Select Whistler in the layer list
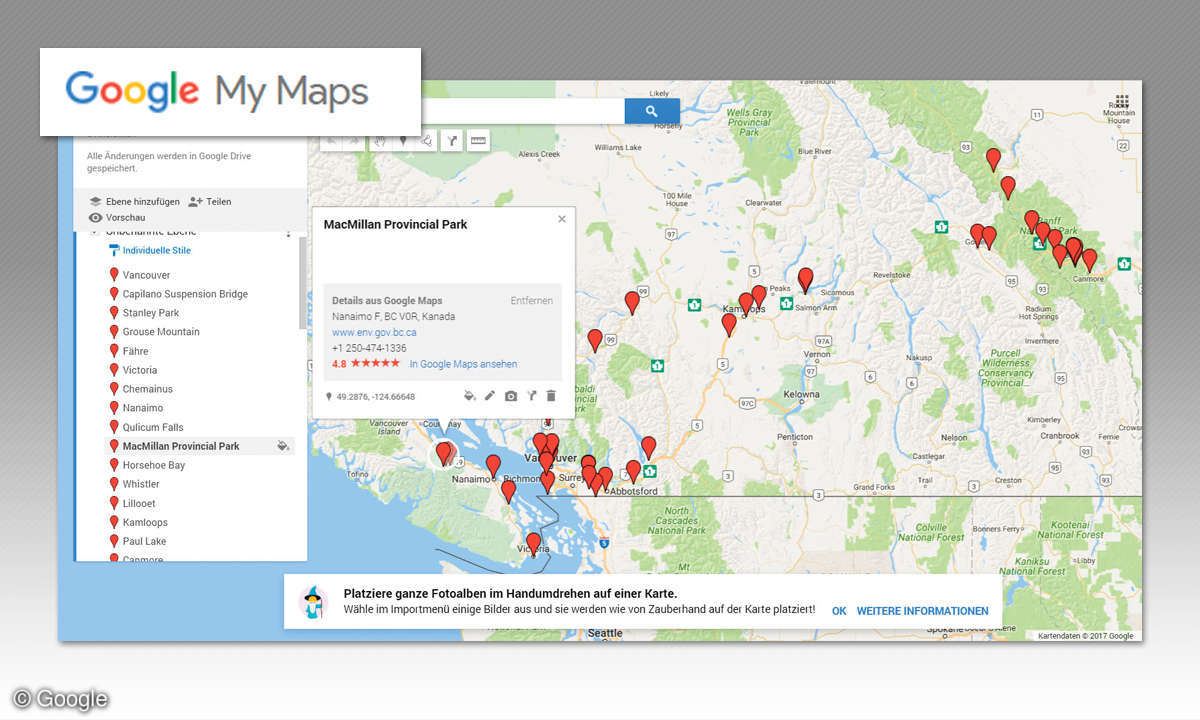The image size is (1200, 720). (141, 484)
